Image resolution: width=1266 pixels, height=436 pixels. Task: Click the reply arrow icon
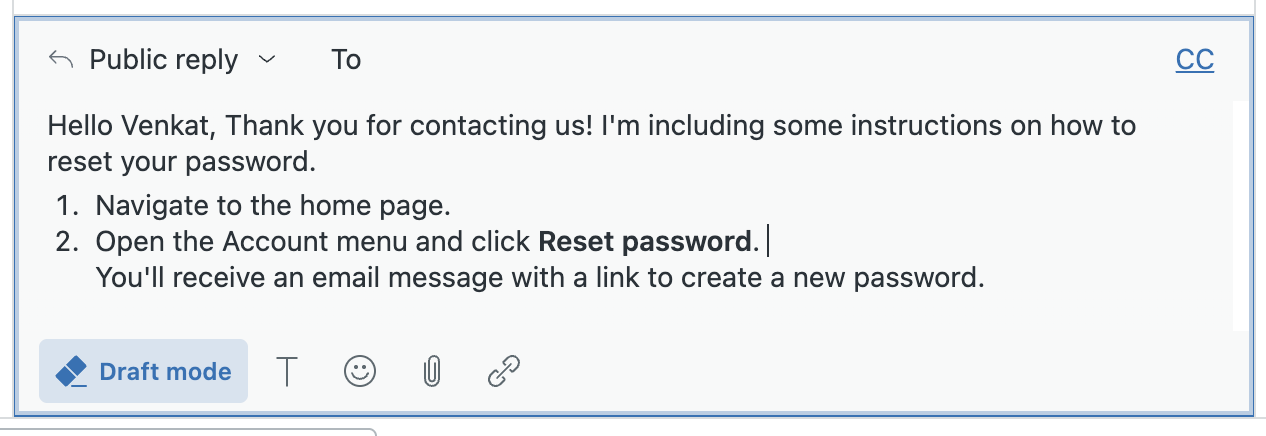point(61,60)
